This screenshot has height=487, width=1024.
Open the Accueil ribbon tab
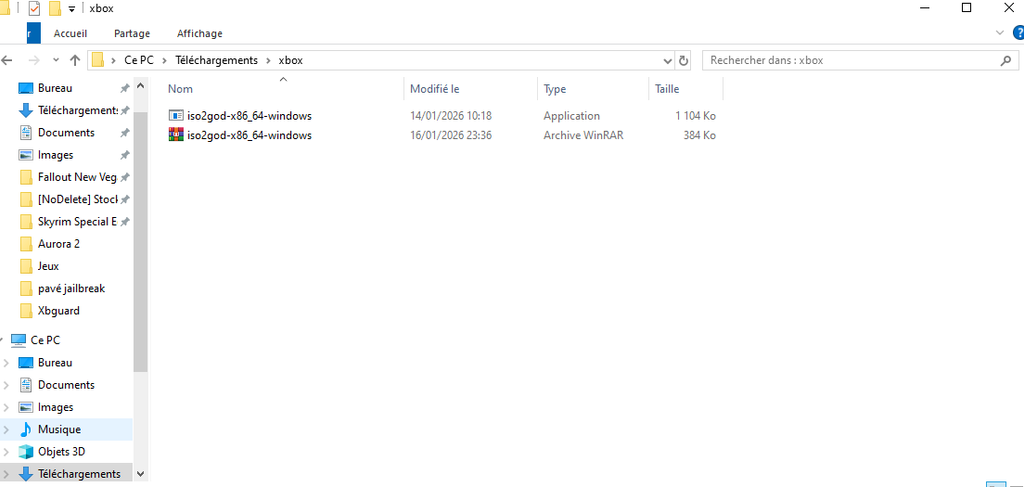click(70, 33)
